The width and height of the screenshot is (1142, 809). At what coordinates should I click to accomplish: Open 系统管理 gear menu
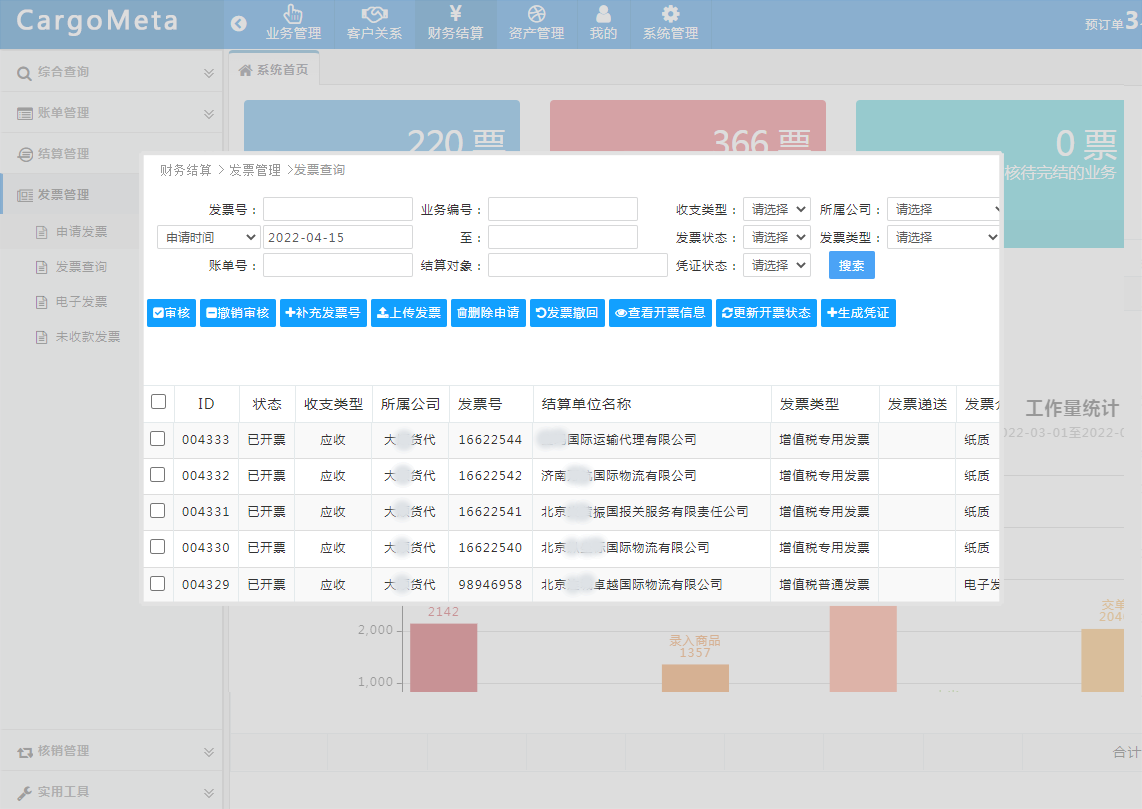670,24
